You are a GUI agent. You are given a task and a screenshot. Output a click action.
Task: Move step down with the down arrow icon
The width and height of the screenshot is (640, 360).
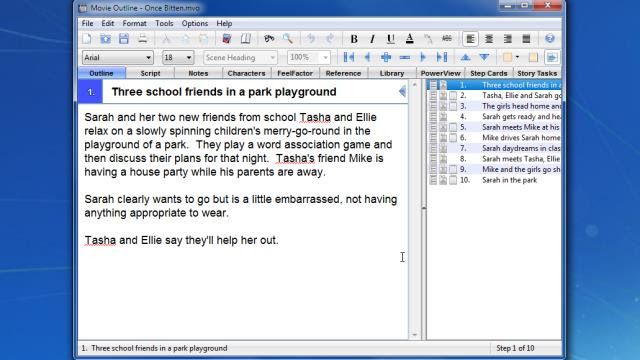pyautogui.click(x=484, y=57)
